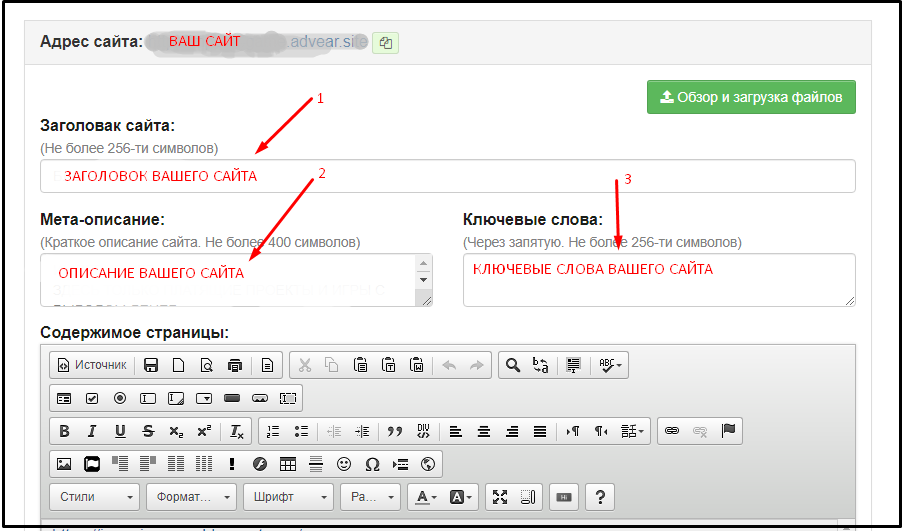Image resolution: width=903 pixels, height=531 pixels.
Task: Open the Формат paragraph format dropdown
Action: 191,497
